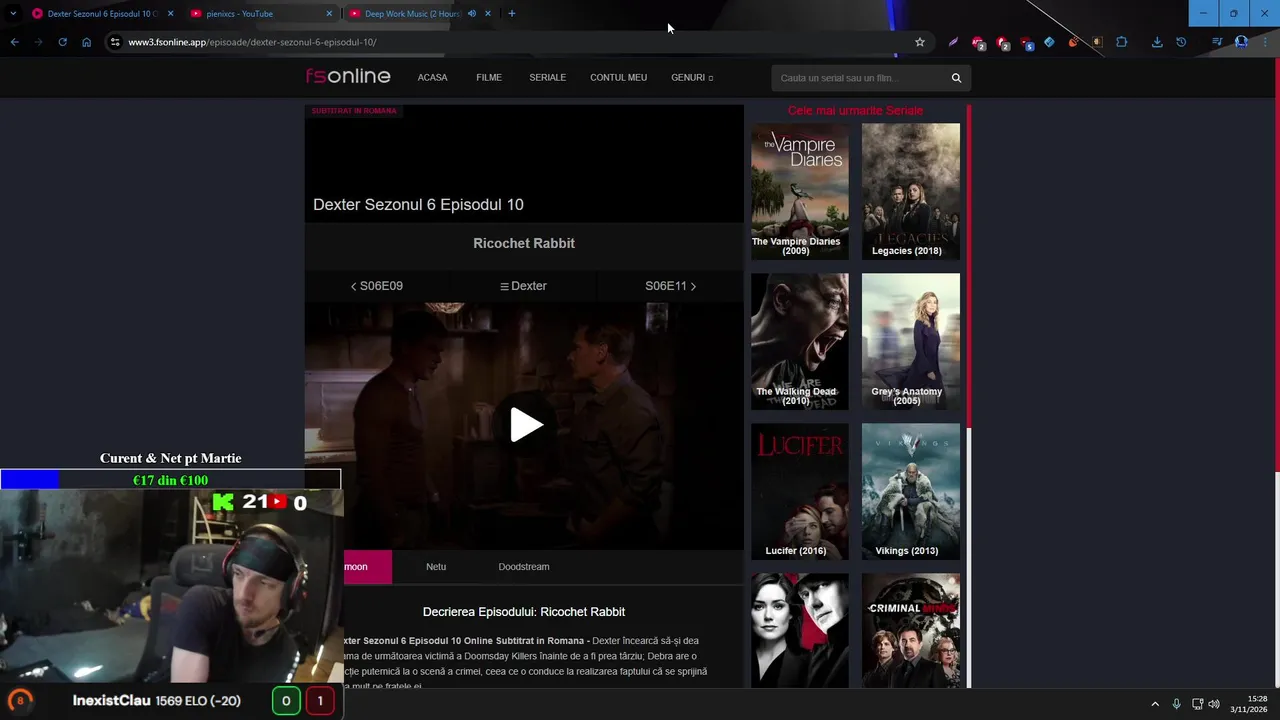Click the Decrierea Episodului heading
The image size is (1280, 720).
pos(524,612)
